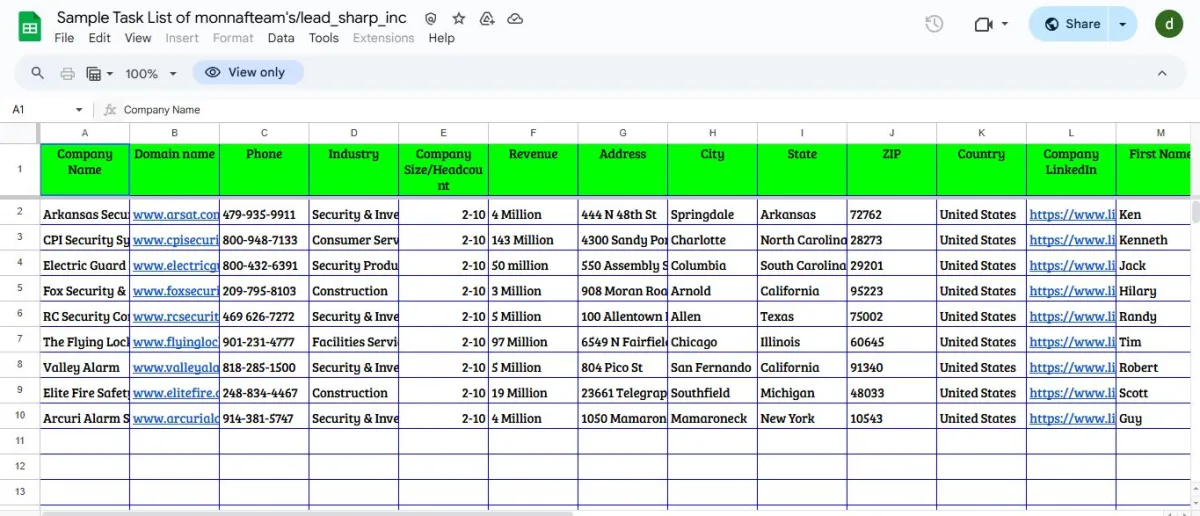Start a Meet call via camera icon
Screen dimensions: 1200x516
(983, 24)
